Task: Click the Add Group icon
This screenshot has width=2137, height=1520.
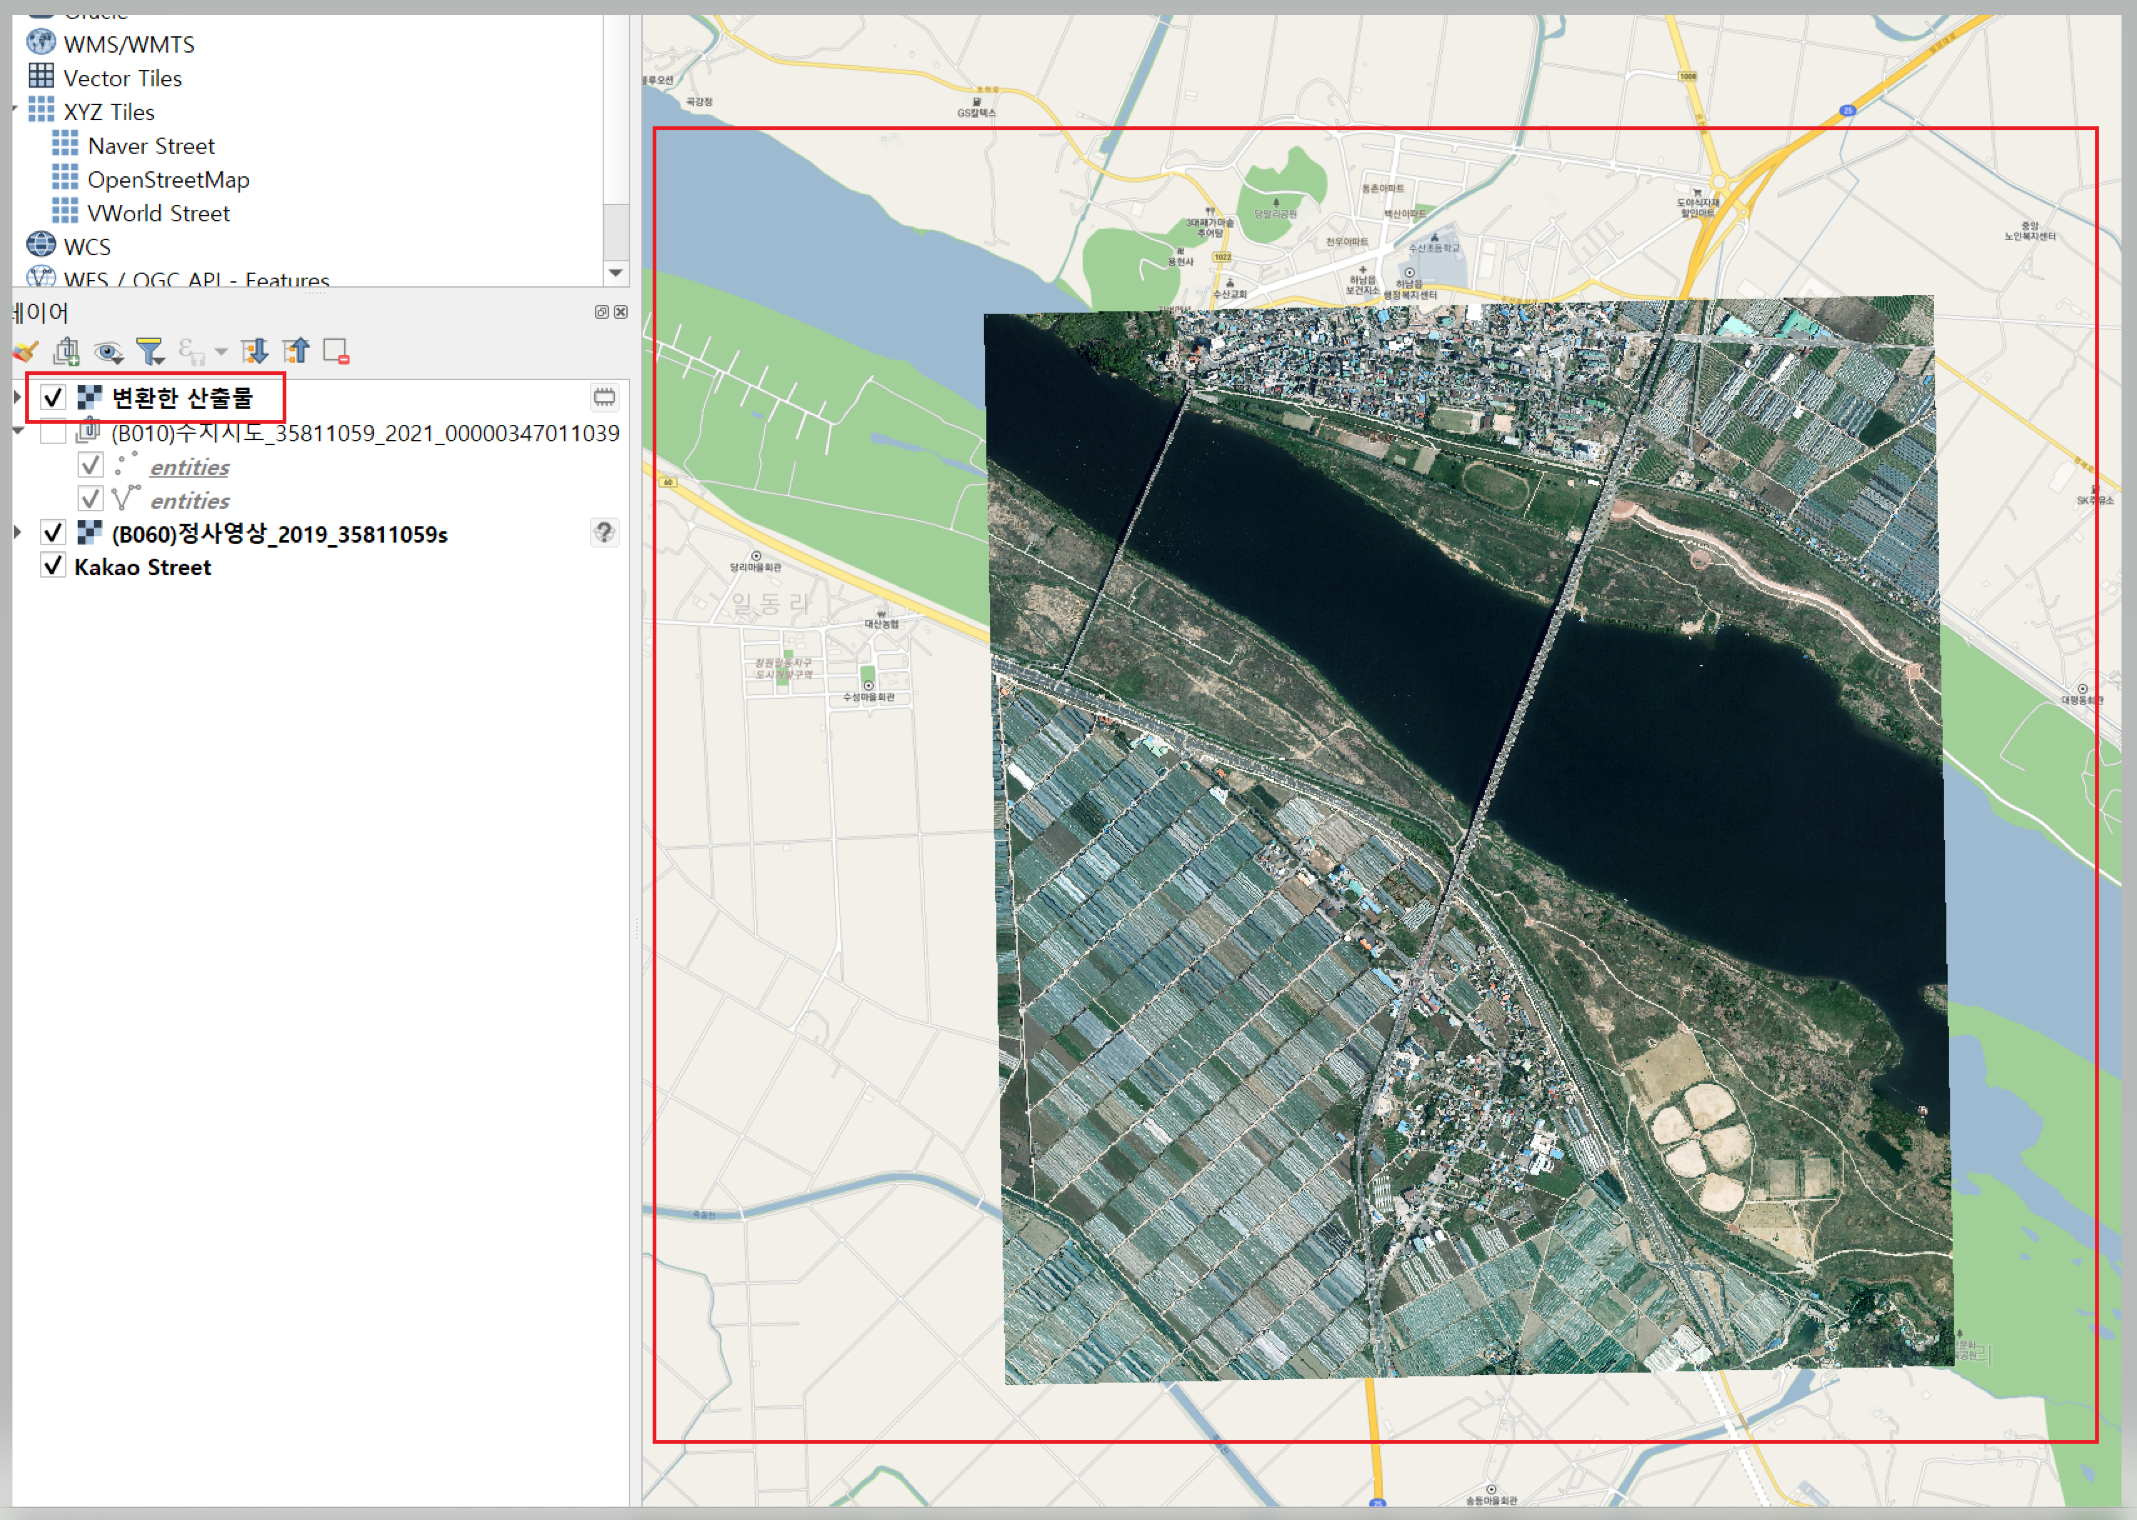Action: click(67, 351)
